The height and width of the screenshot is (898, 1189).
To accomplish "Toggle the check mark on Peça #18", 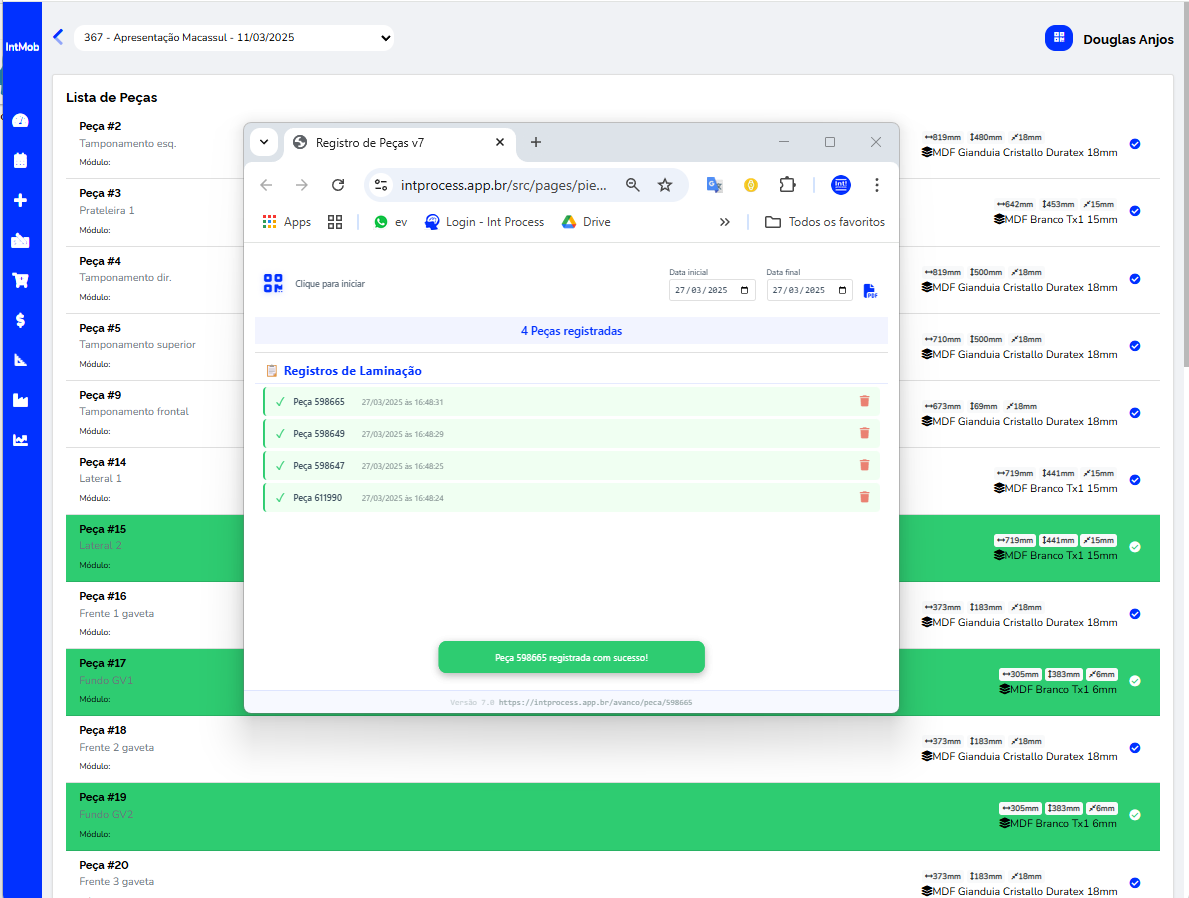I will 1134,748.
